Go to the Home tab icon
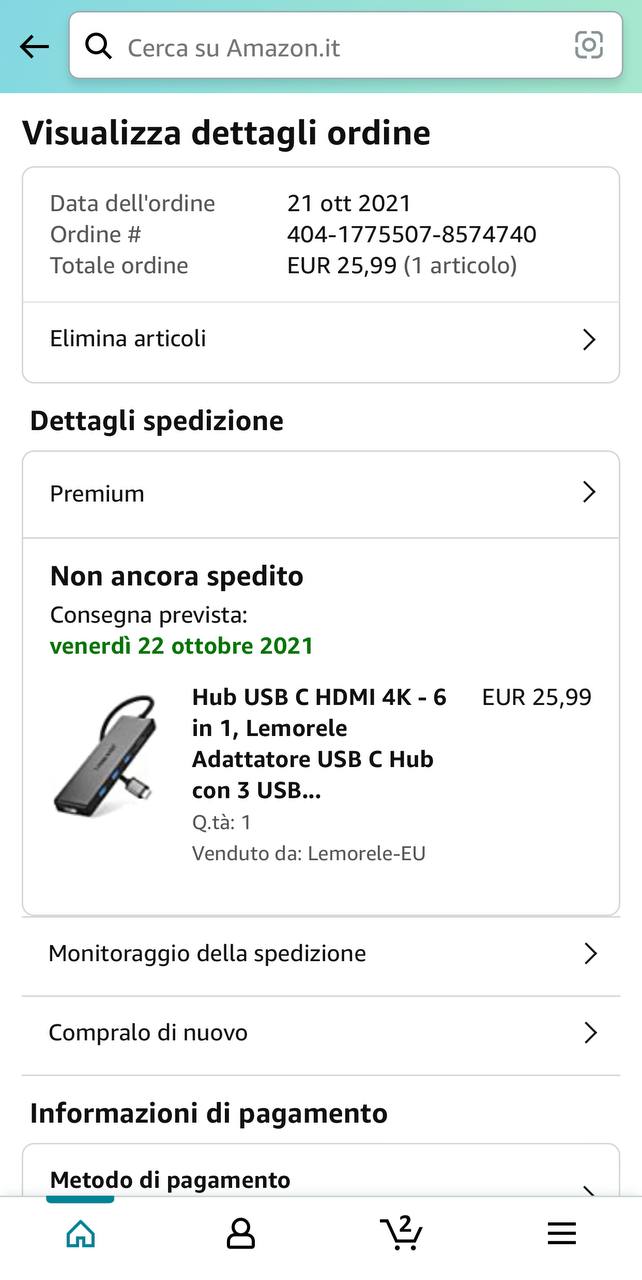Screen dimensions: 642x1280 pos(80,1233)
